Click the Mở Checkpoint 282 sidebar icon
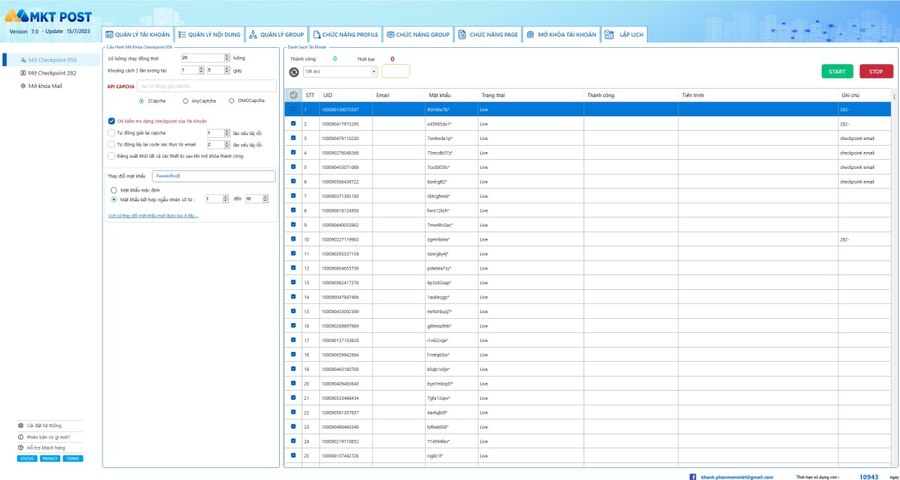Image resolution: width=900 pixels, height=480 pixels. [23, 73]
